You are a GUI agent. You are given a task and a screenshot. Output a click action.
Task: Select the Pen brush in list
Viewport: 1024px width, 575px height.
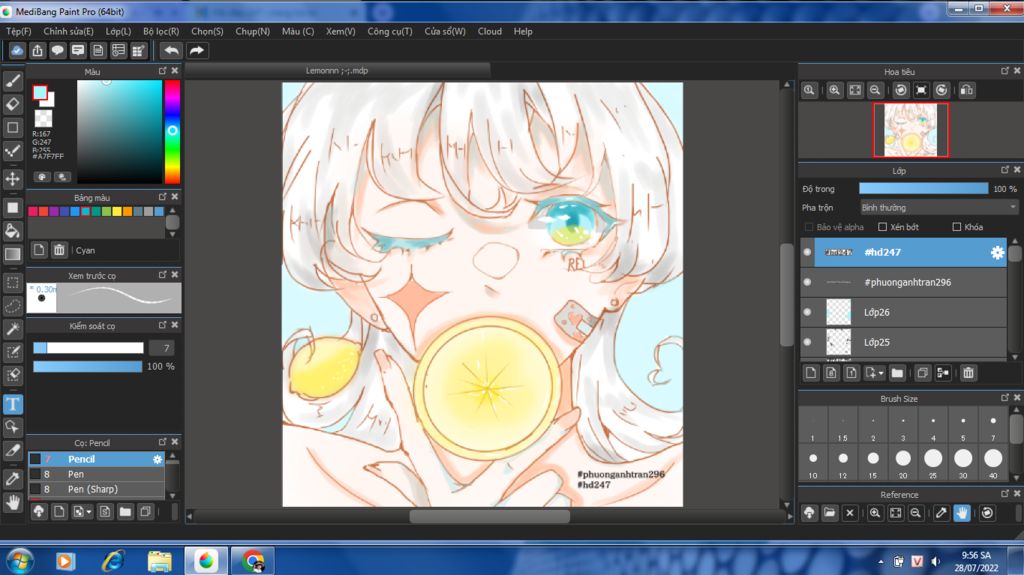pyautogui.click(x=97, y=474)
